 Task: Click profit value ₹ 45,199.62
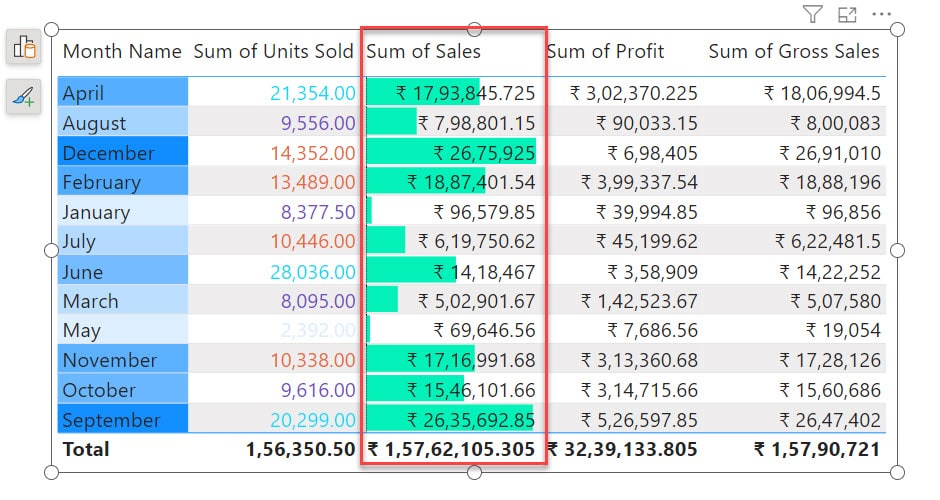tap(647, 241)
